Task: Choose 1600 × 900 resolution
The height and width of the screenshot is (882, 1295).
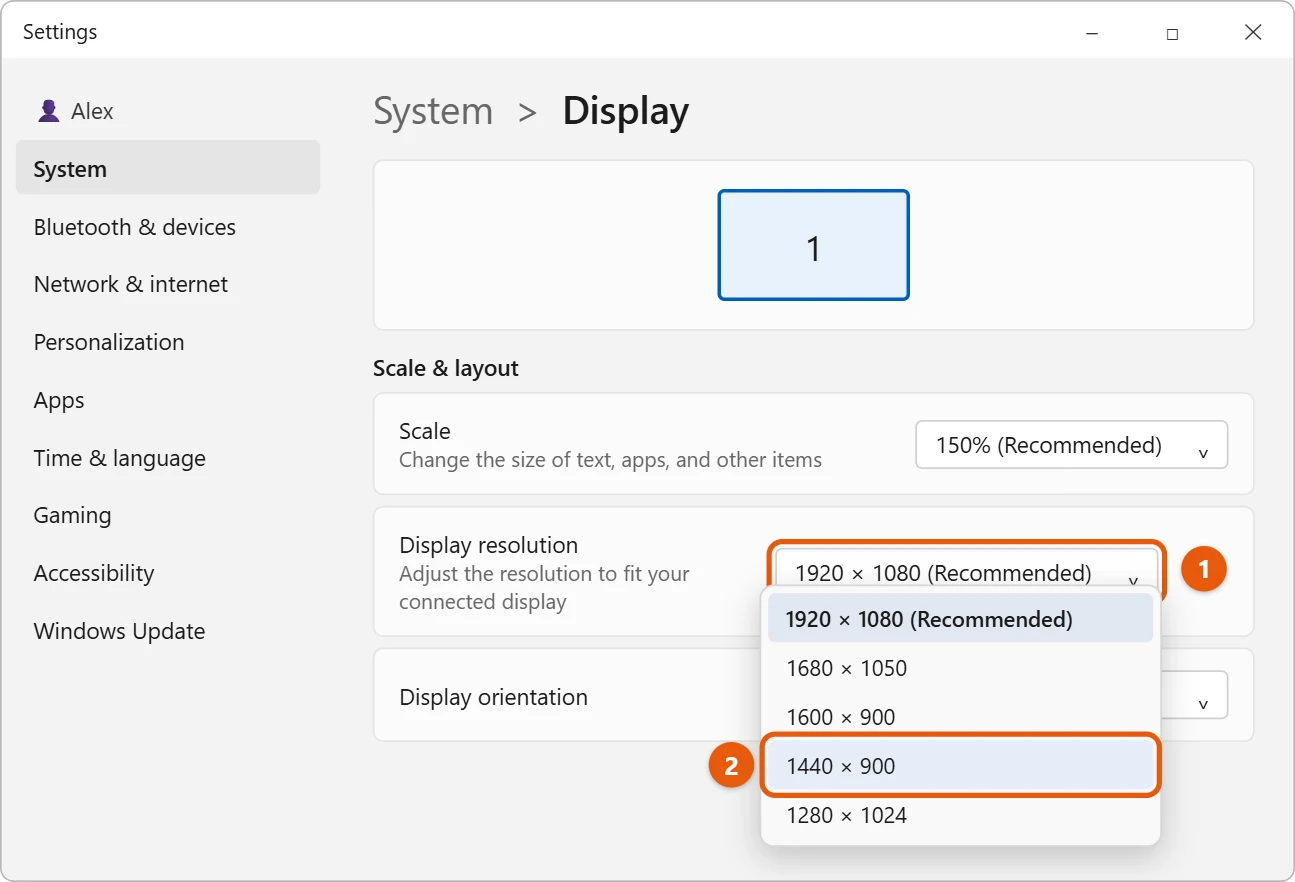Action: (x=960, y=717)
